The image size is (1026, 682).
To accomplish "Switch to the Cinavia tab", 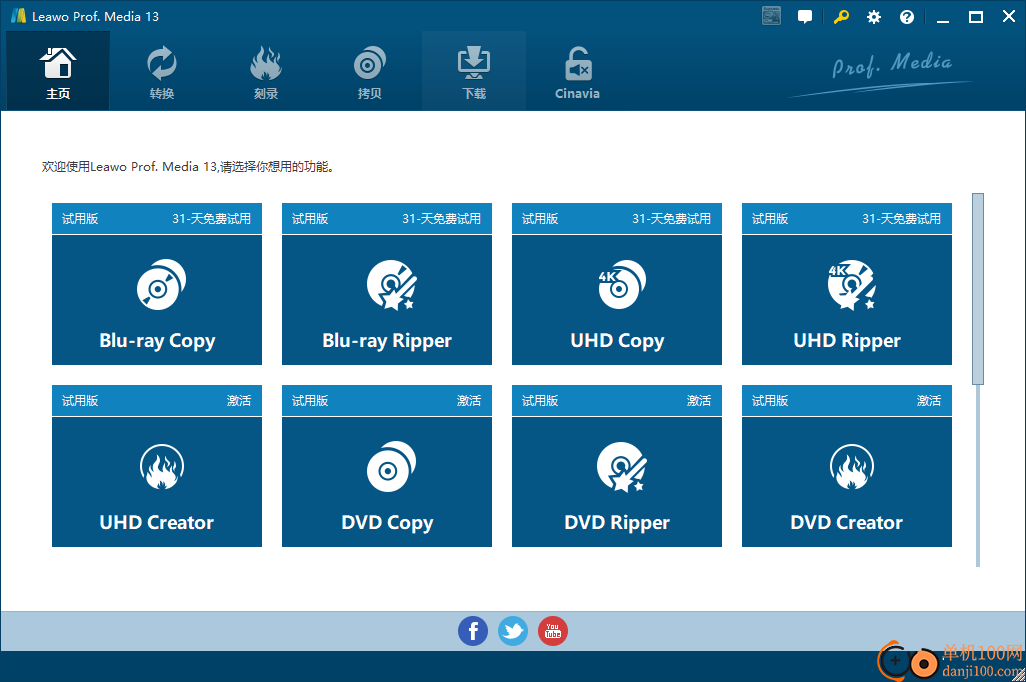I will 577,71.
